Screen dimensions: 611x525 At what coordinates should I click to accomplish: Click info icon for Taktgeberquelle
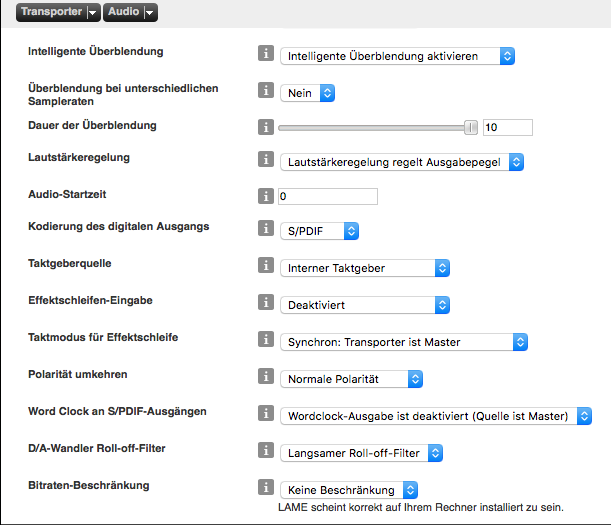pos(266,266)
